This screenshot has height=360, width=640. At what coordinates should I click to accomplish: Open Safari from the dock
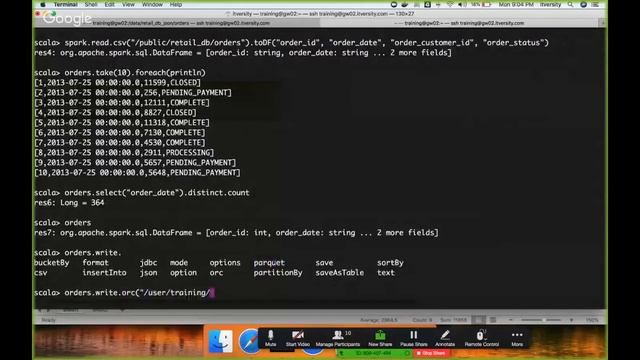click(249, 342)
